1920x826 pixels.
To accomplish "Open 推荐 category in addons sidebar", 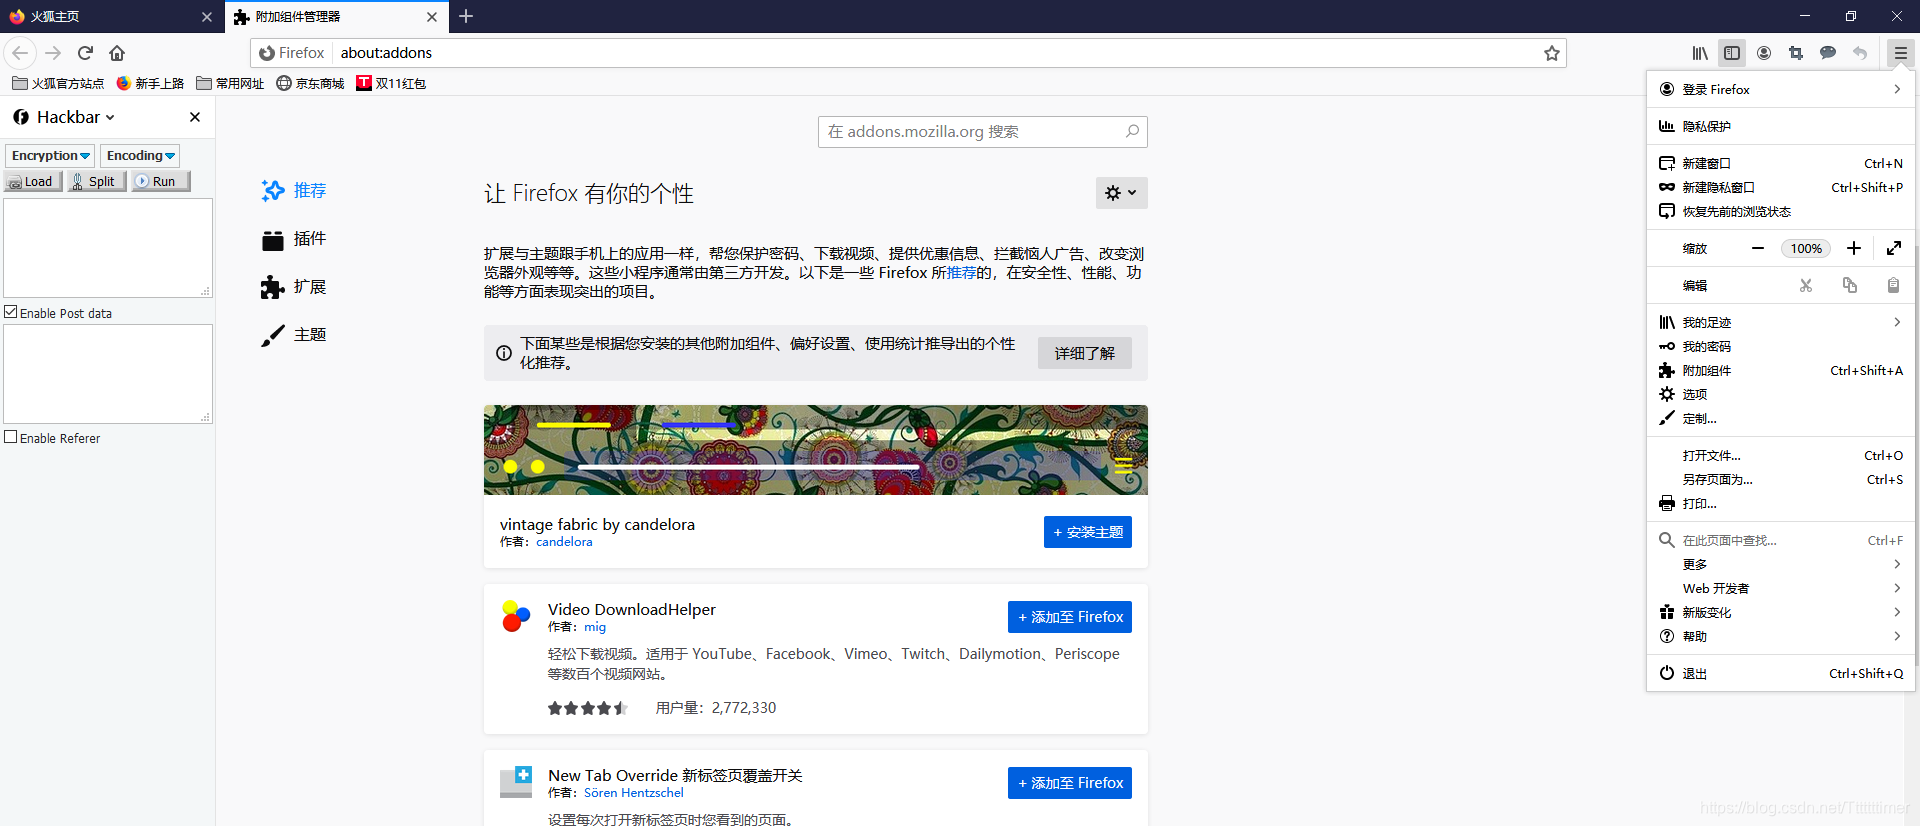I will click(x=294, y=190).
